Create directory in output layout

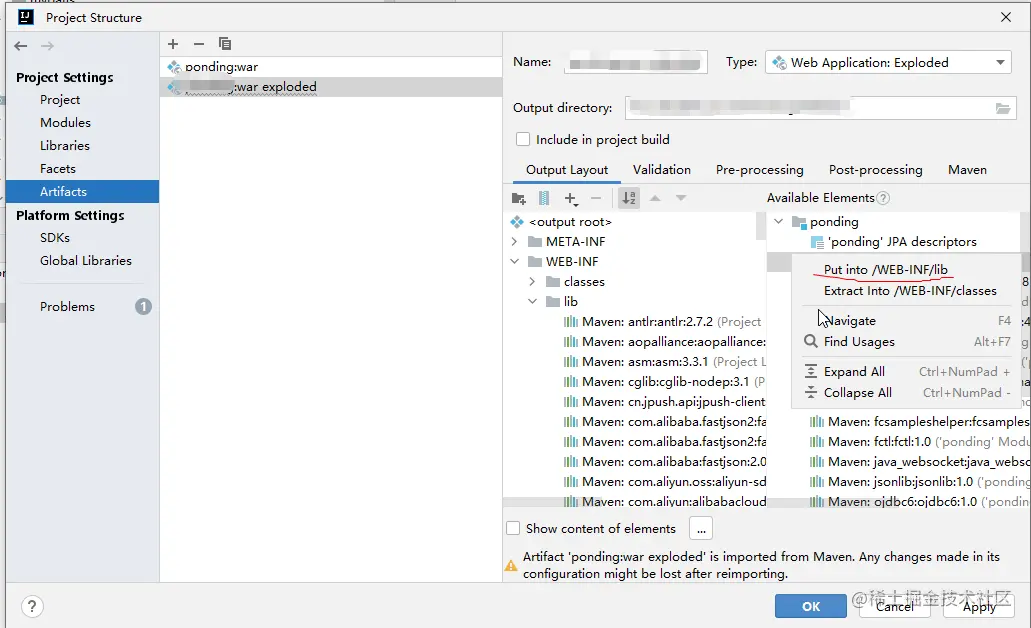coord(519,199)
